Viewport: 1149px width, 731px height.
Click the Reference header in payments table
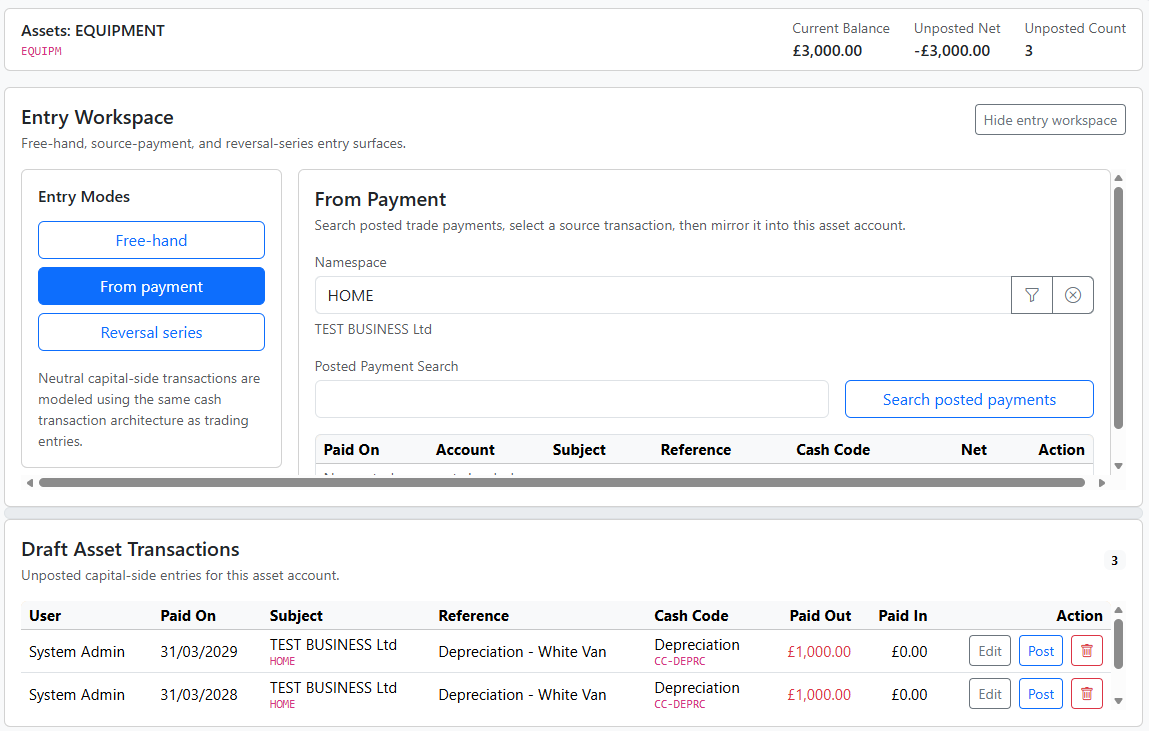[695, 450]
